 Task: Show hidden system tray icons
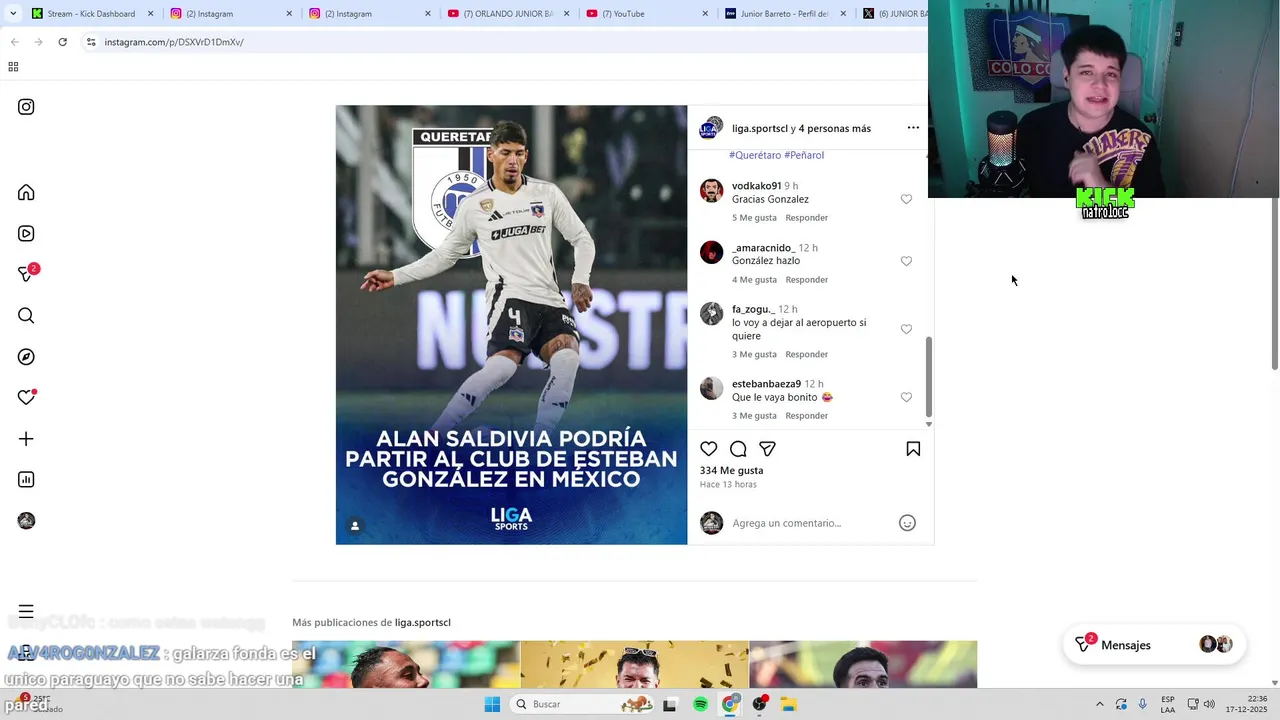1099,704
